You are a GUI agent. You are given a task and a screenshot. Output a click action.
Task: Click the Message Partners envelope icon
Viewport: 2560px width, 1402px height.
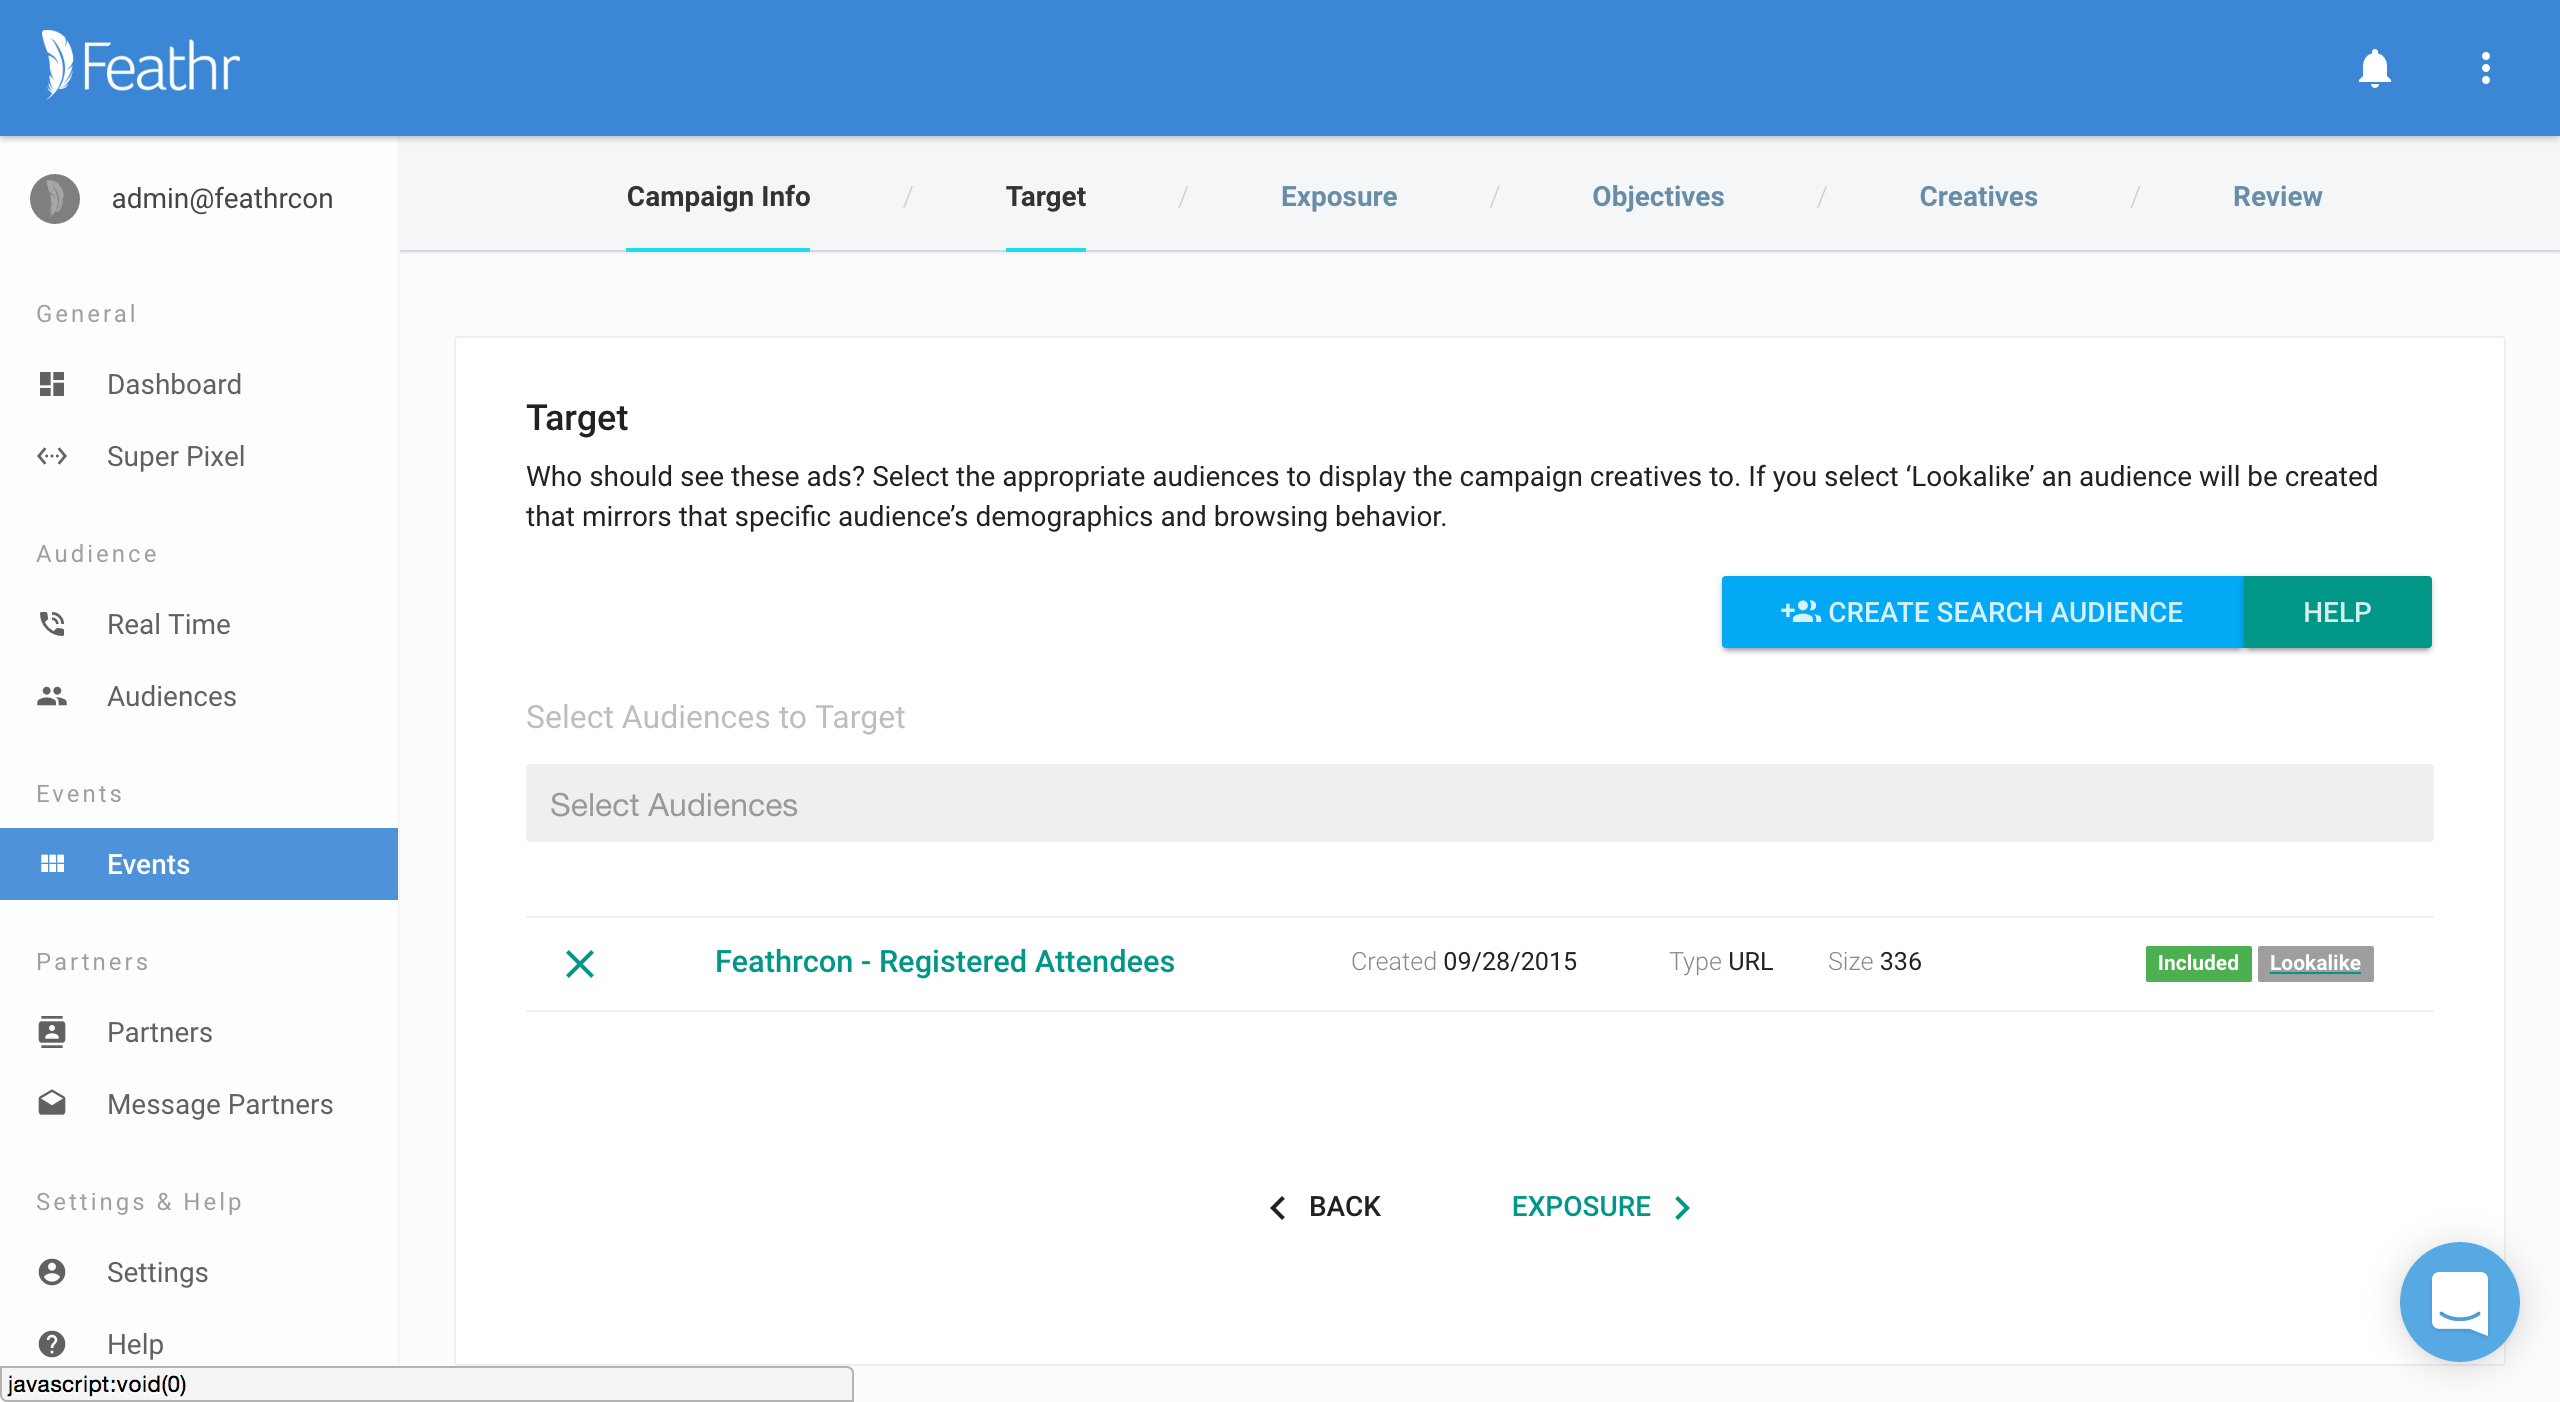click(x=52, y=1103)
